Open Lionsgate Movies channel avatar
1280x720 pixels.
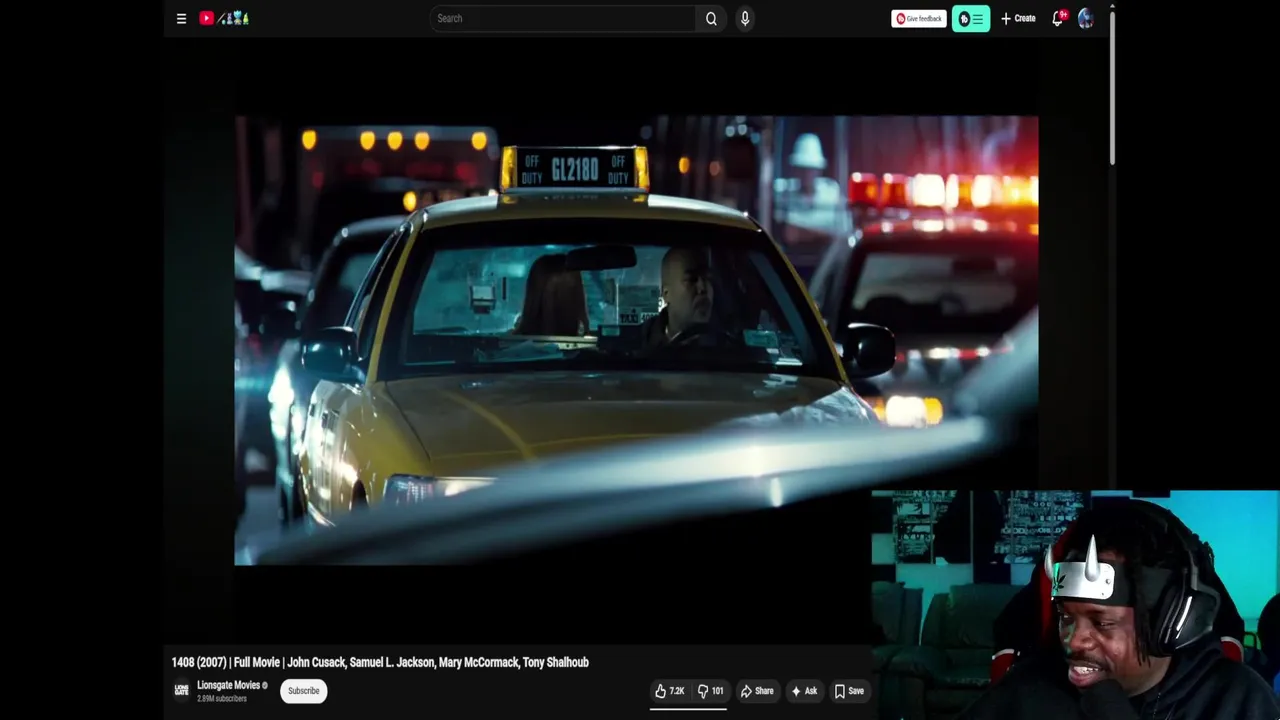pyautogui.click(x=181, y=690)
